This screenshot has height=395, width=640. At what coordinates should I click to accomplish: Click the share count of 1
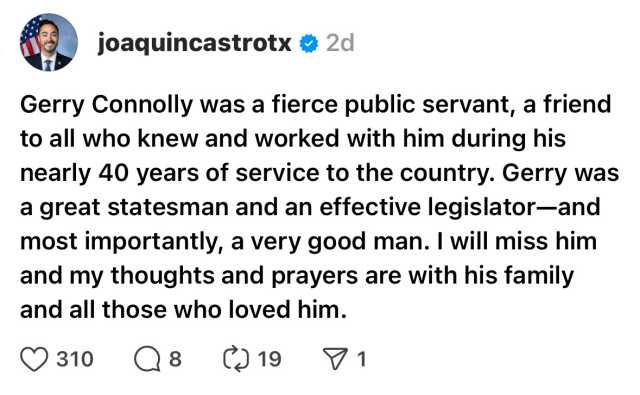coord(362,359)
